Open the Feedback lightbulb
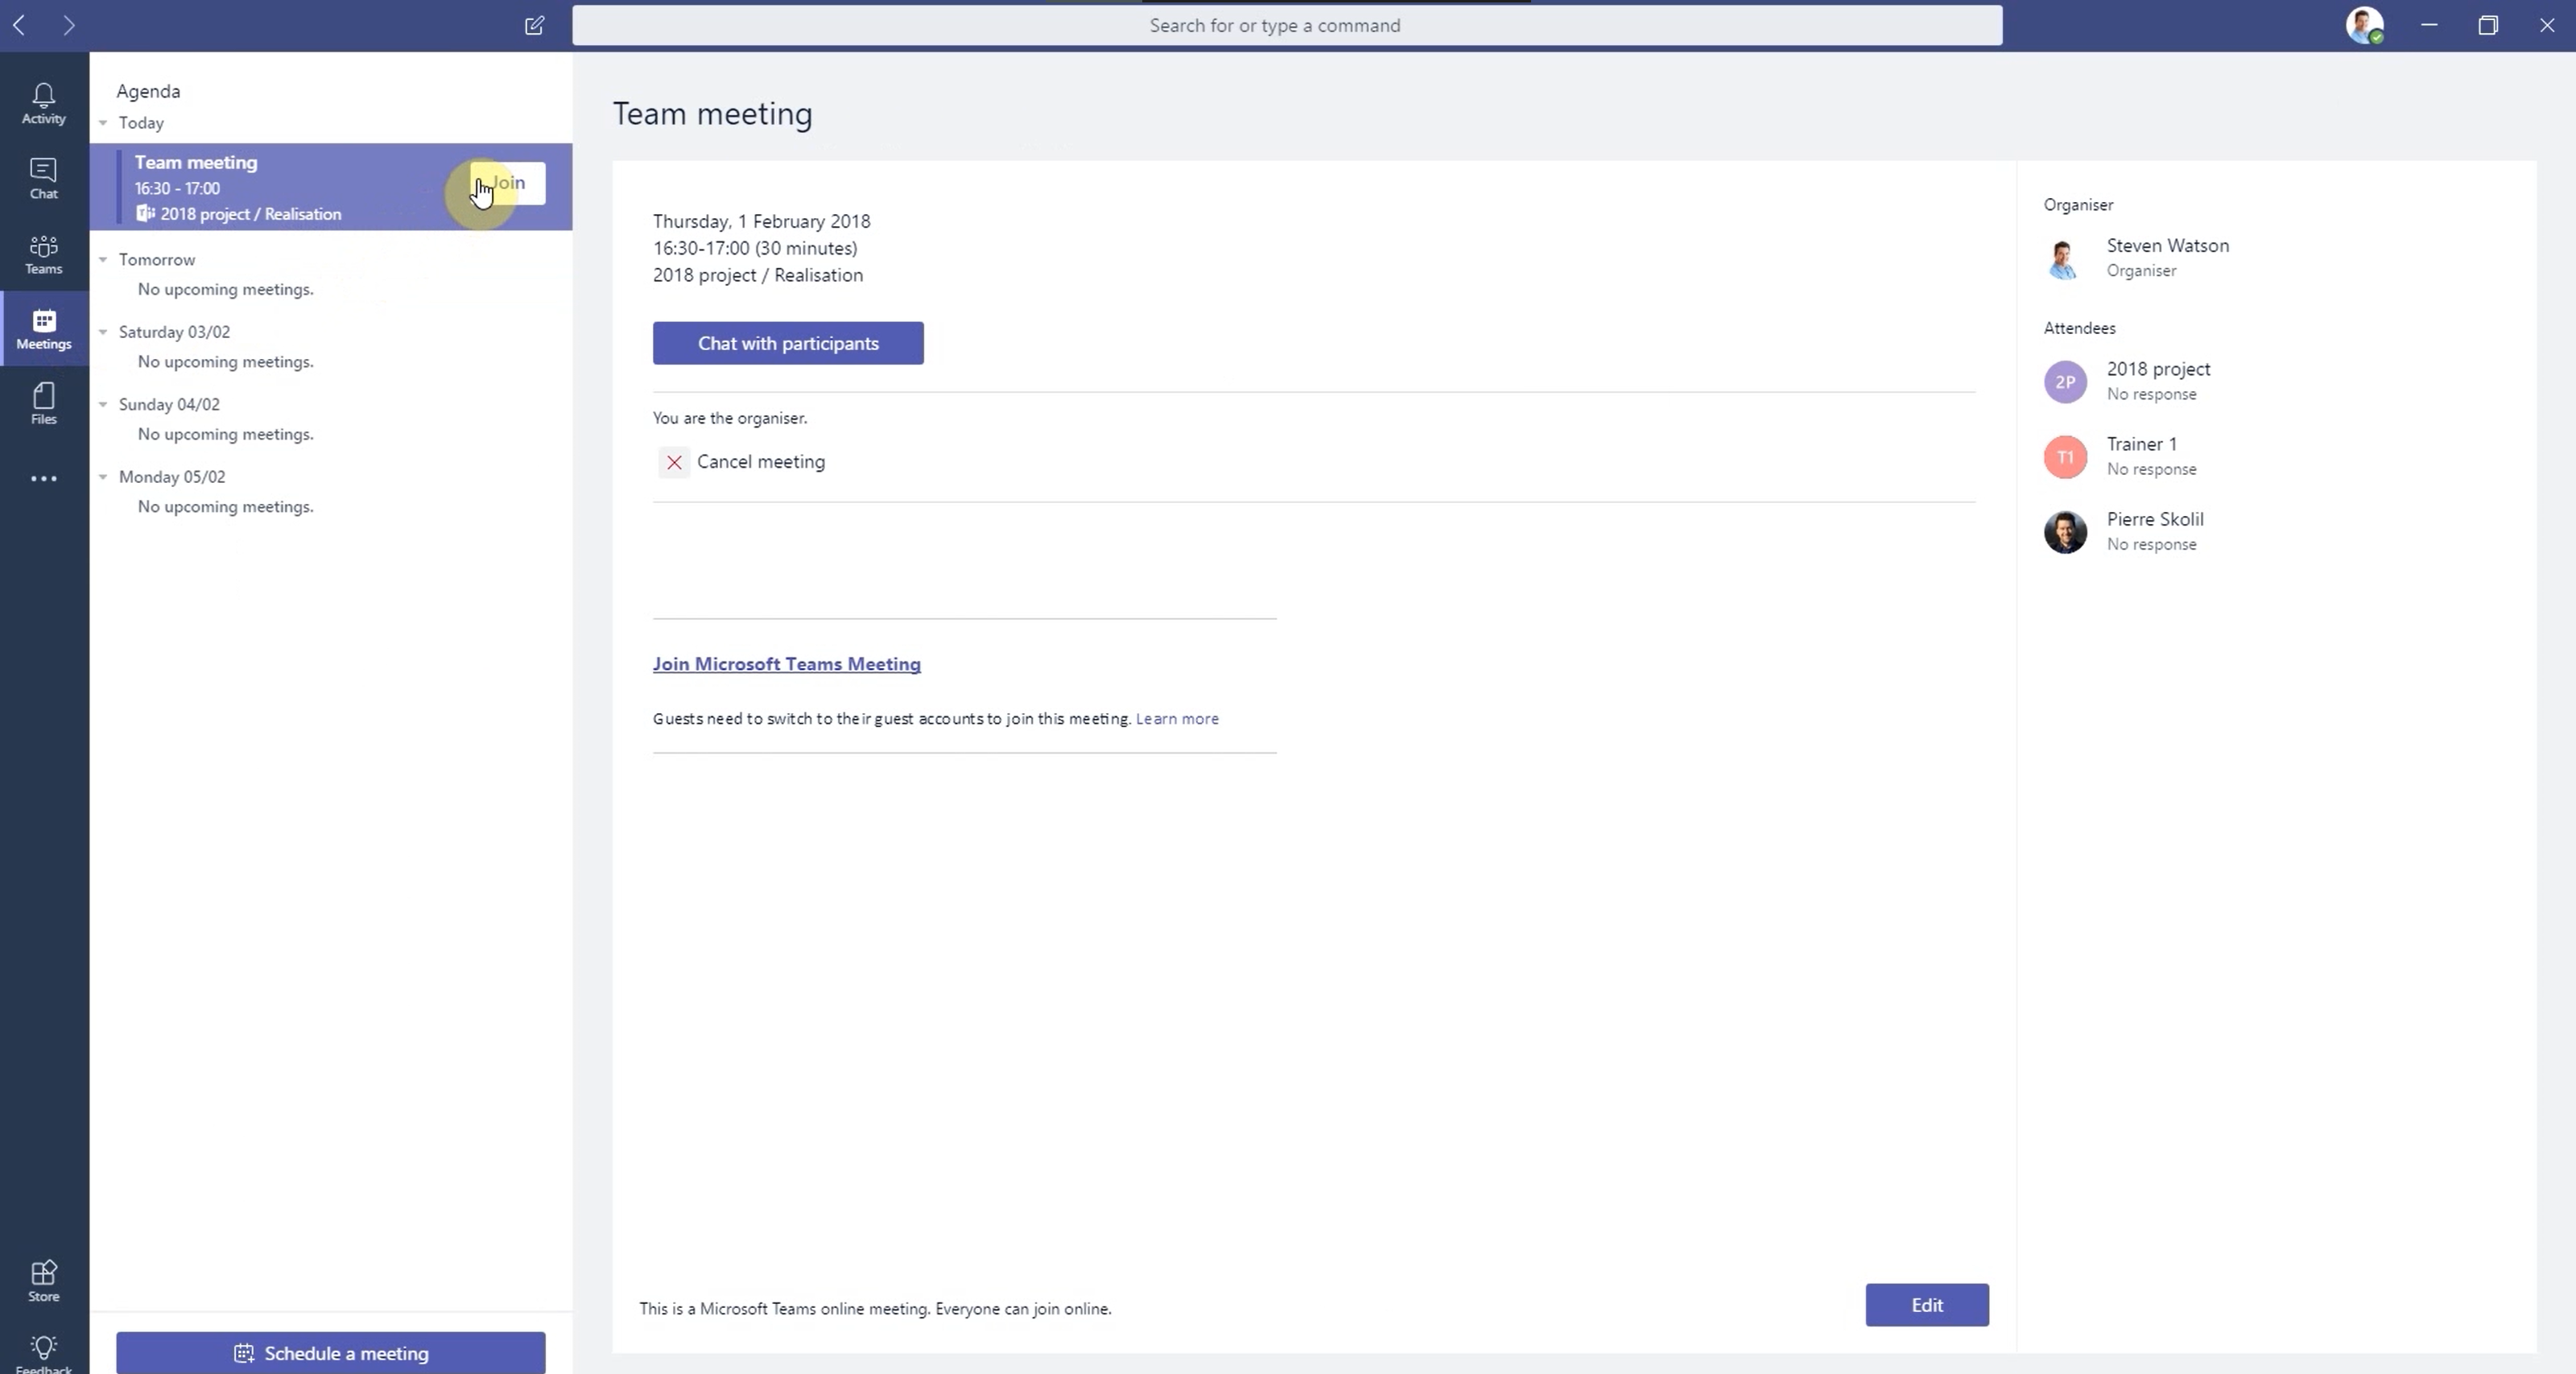Viewport: 2576px width, 1374px height. tap(44, 1354)
